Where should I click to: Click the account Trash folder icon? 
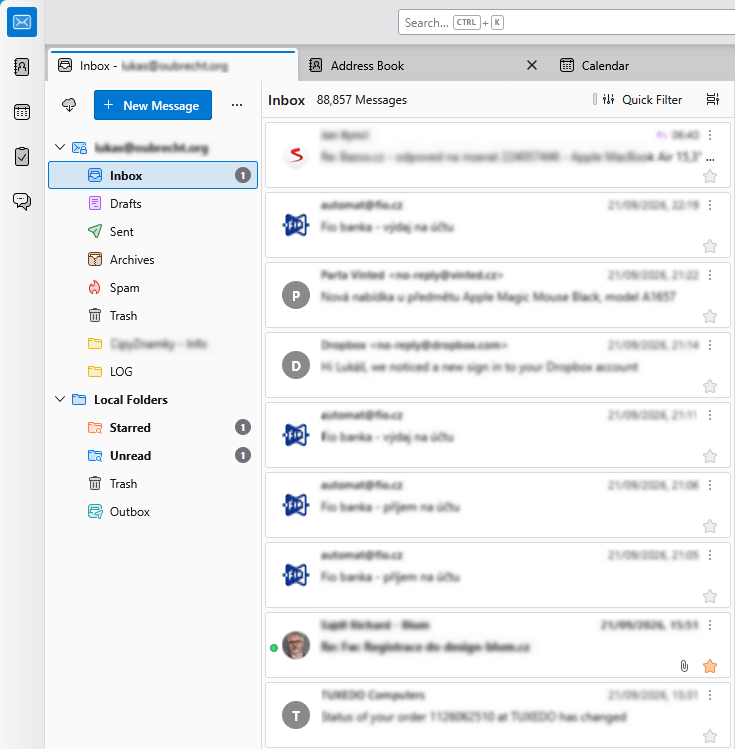point(95,316)
